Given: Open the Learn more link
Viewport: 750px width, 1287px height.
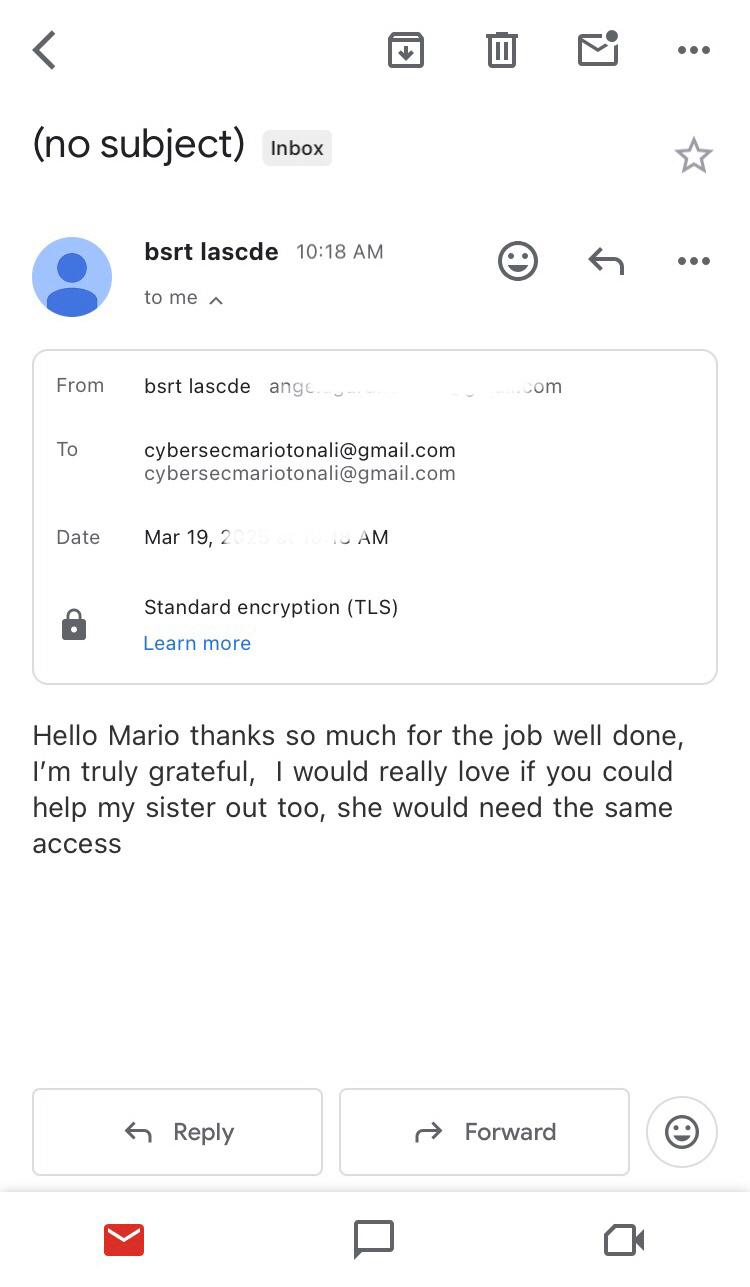Looking at the screenshot, I should (197, 643).
